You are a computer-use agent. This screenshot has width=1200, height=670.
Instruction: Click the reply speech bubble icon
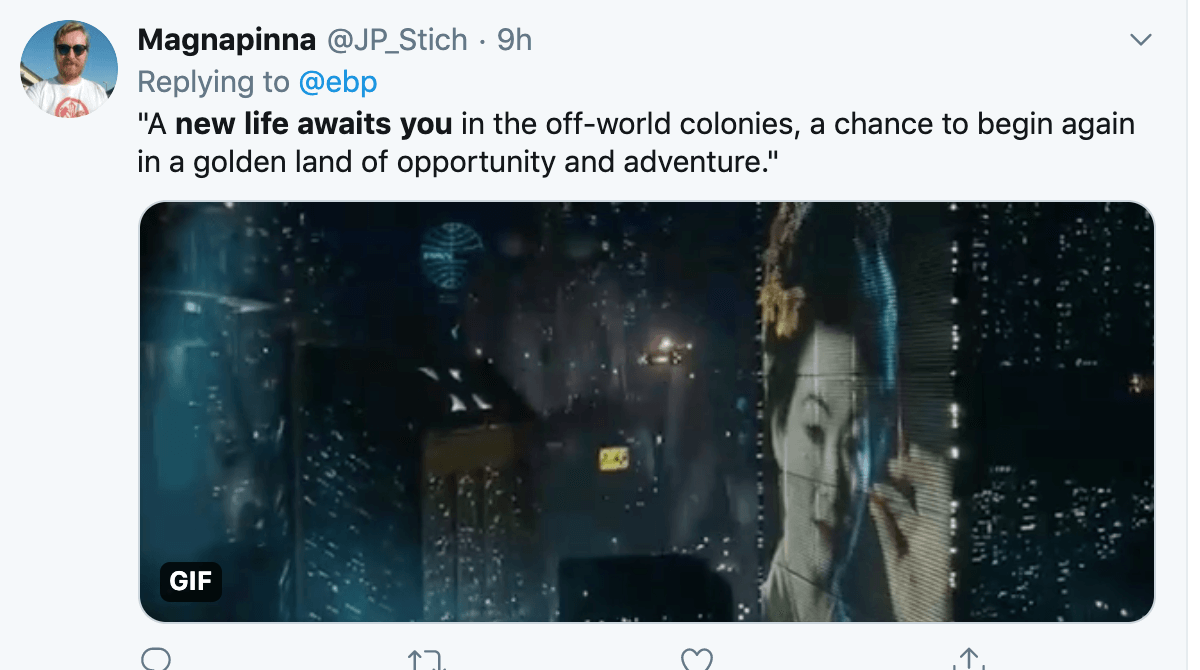[x=156, y=660]
